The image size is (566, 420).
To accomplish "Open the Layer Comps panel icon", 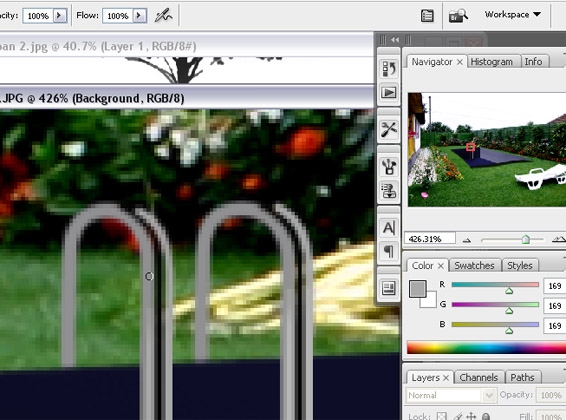I will [389, 288].
